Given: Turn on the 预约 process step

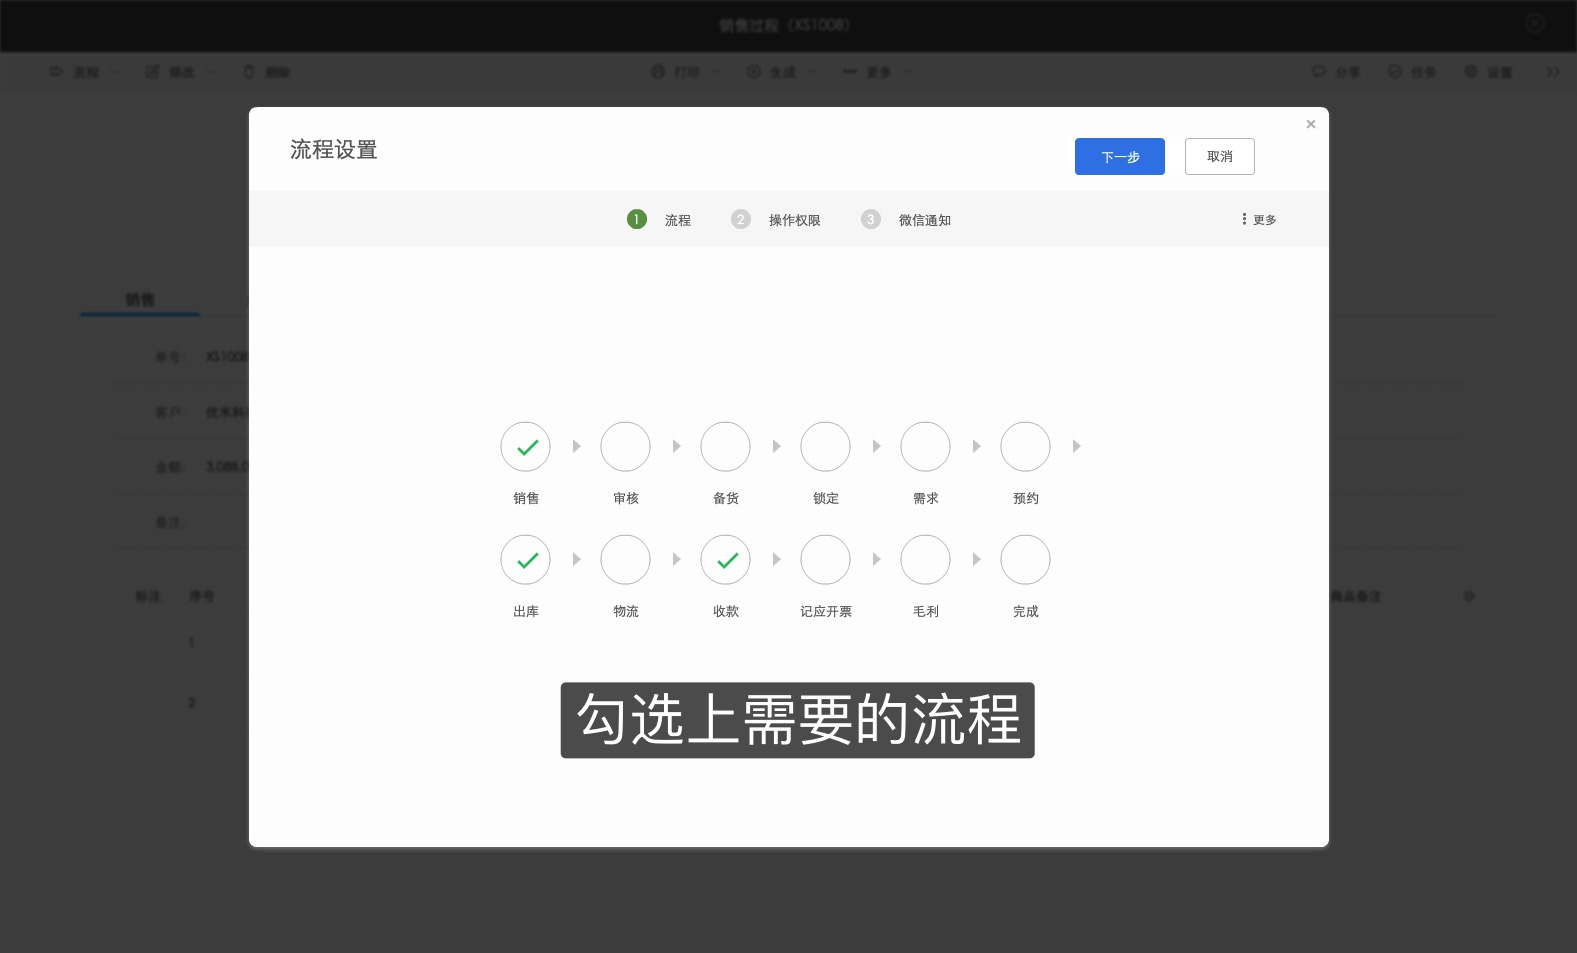Looking at the screenshot, I should 1025,447.
